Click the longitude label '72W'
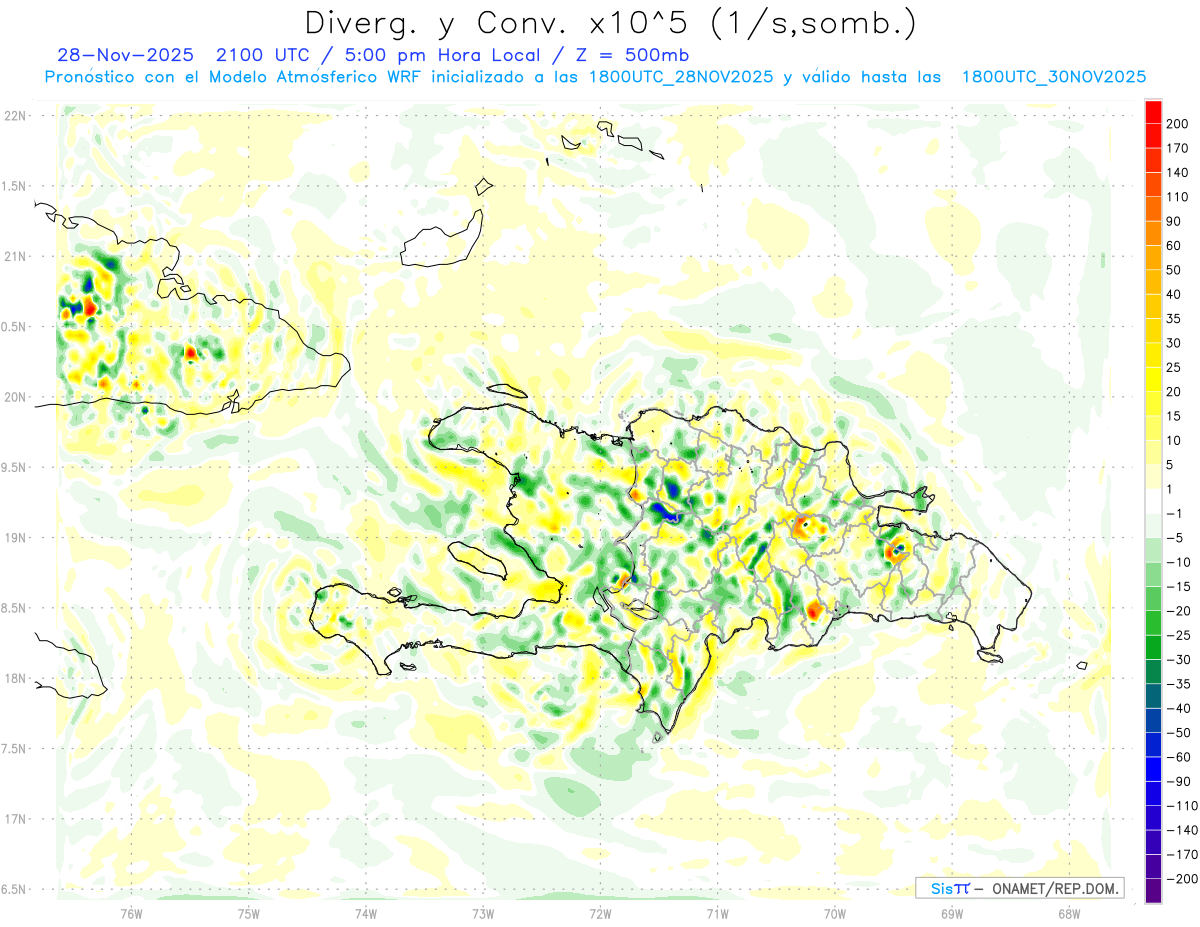The height and width of the screenshot is (927, 1200). coord(600,913)
